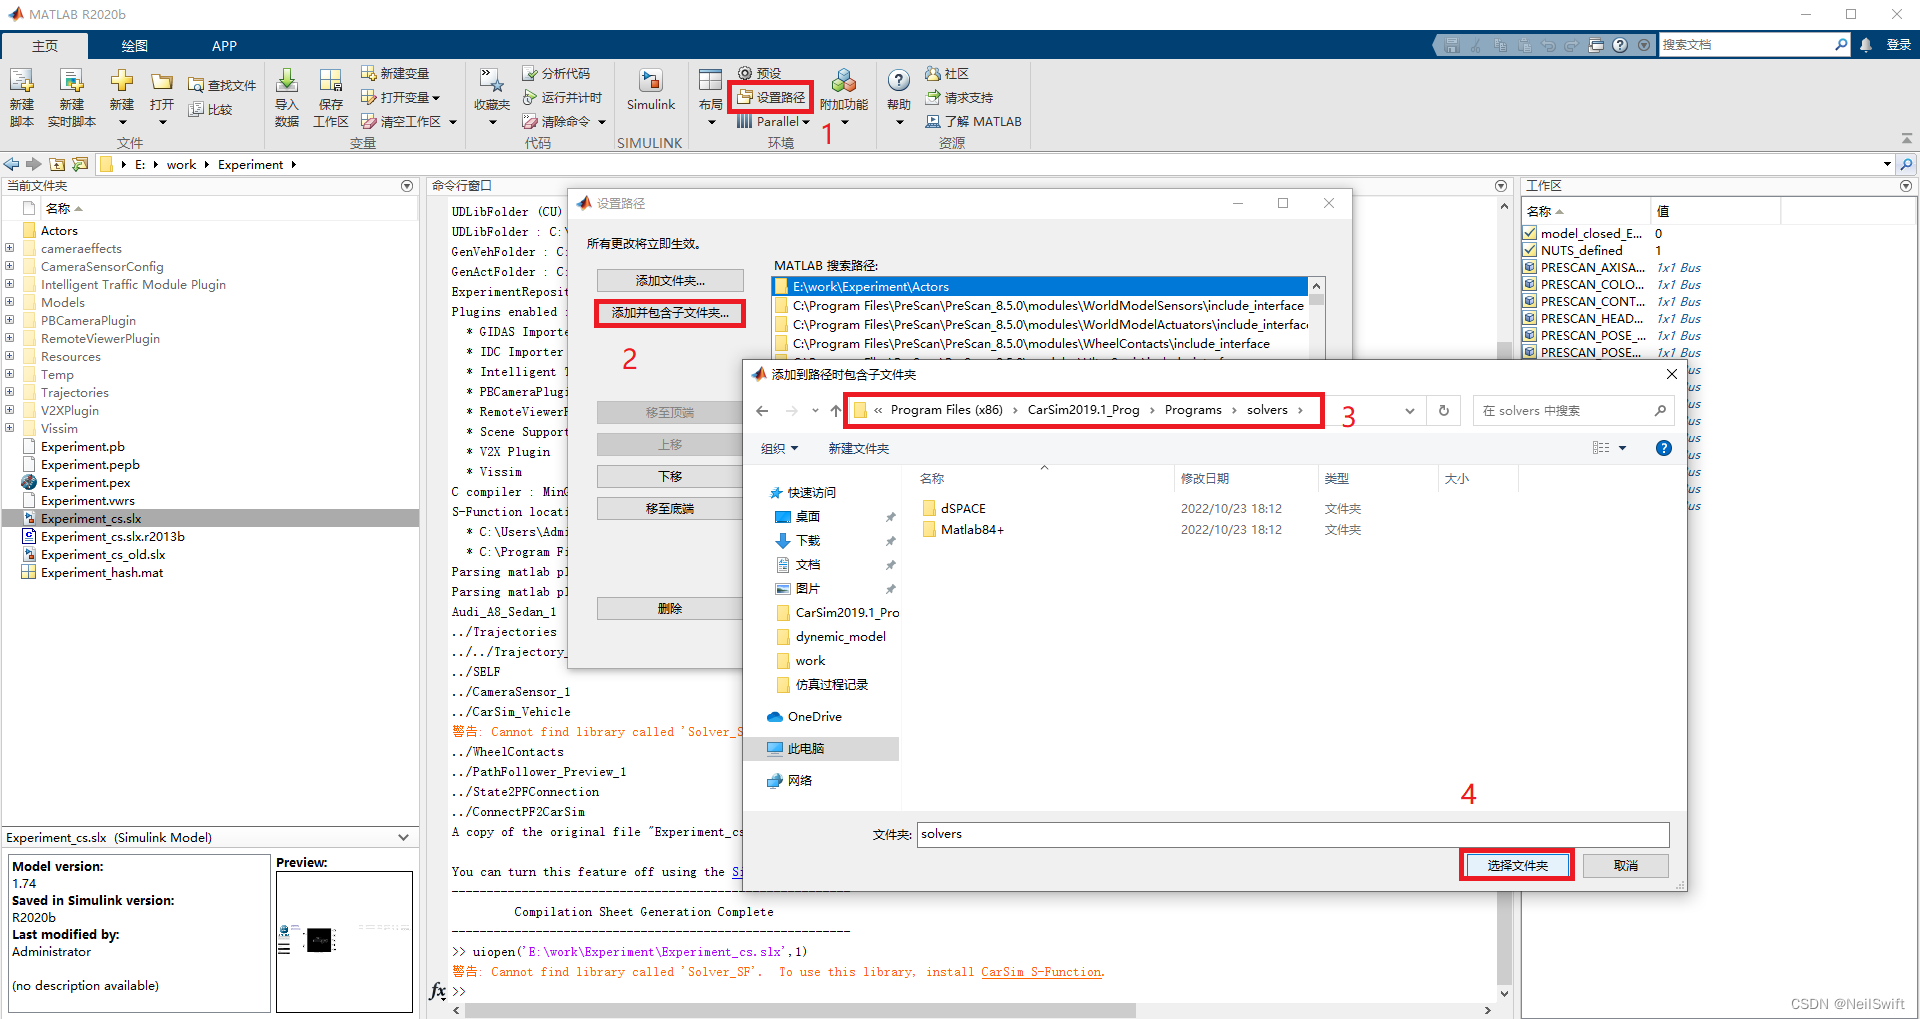1920x1019 pixels.
Task: Click the 文件夹 name input field
Action: [x=1293, y=834]
